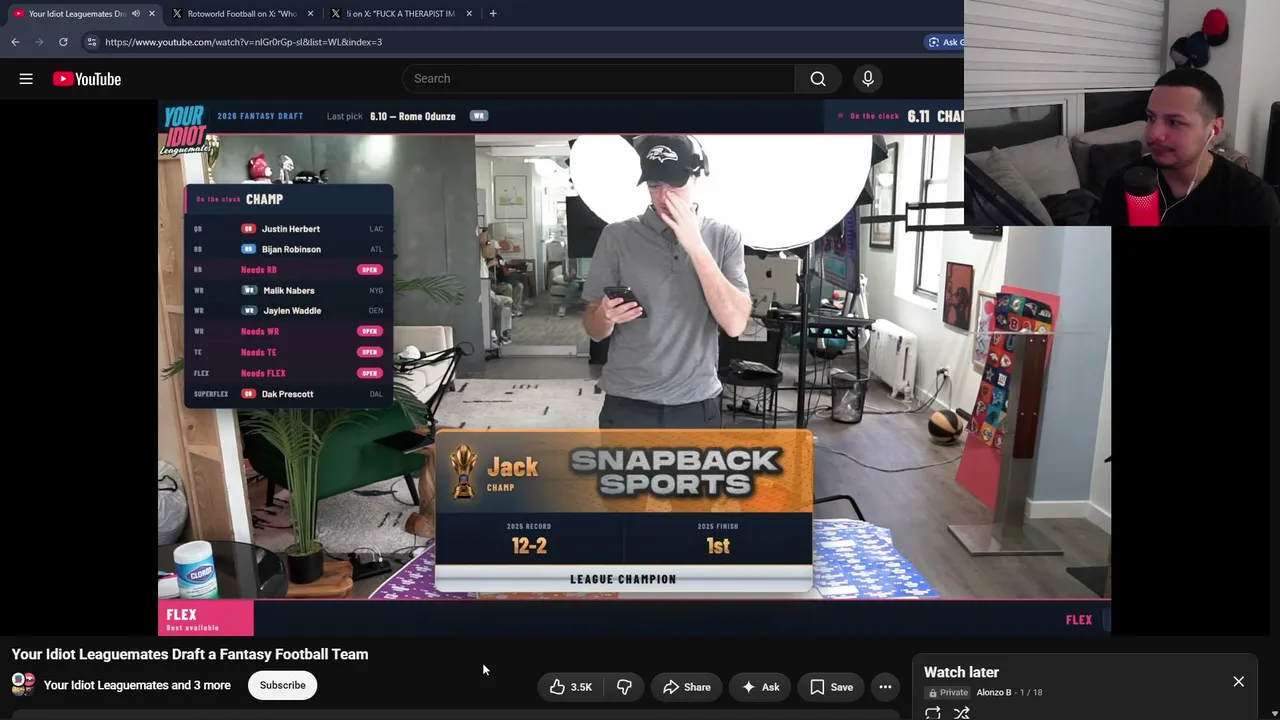Subscribe to Your Idiot Leaguemates channel

point(283,686)
